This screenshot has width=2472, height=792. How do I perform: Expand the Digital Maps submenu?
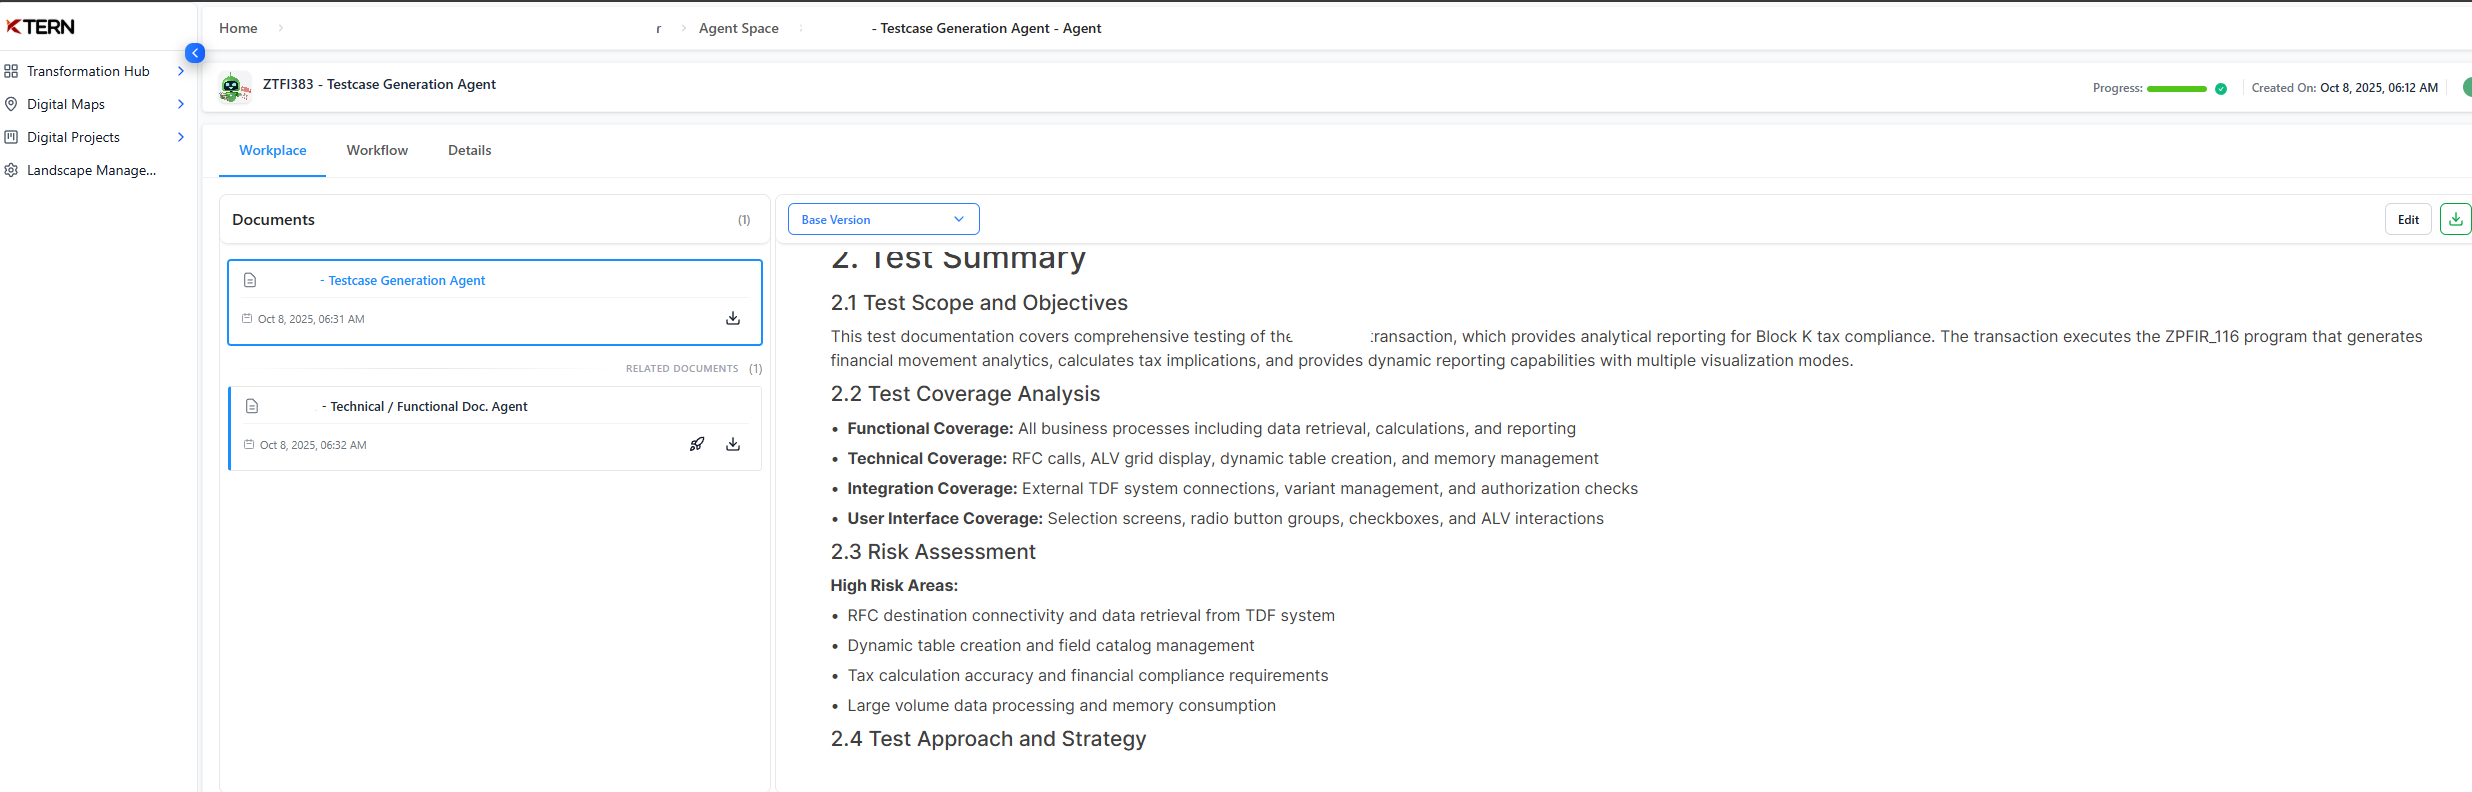coord(180,104)
